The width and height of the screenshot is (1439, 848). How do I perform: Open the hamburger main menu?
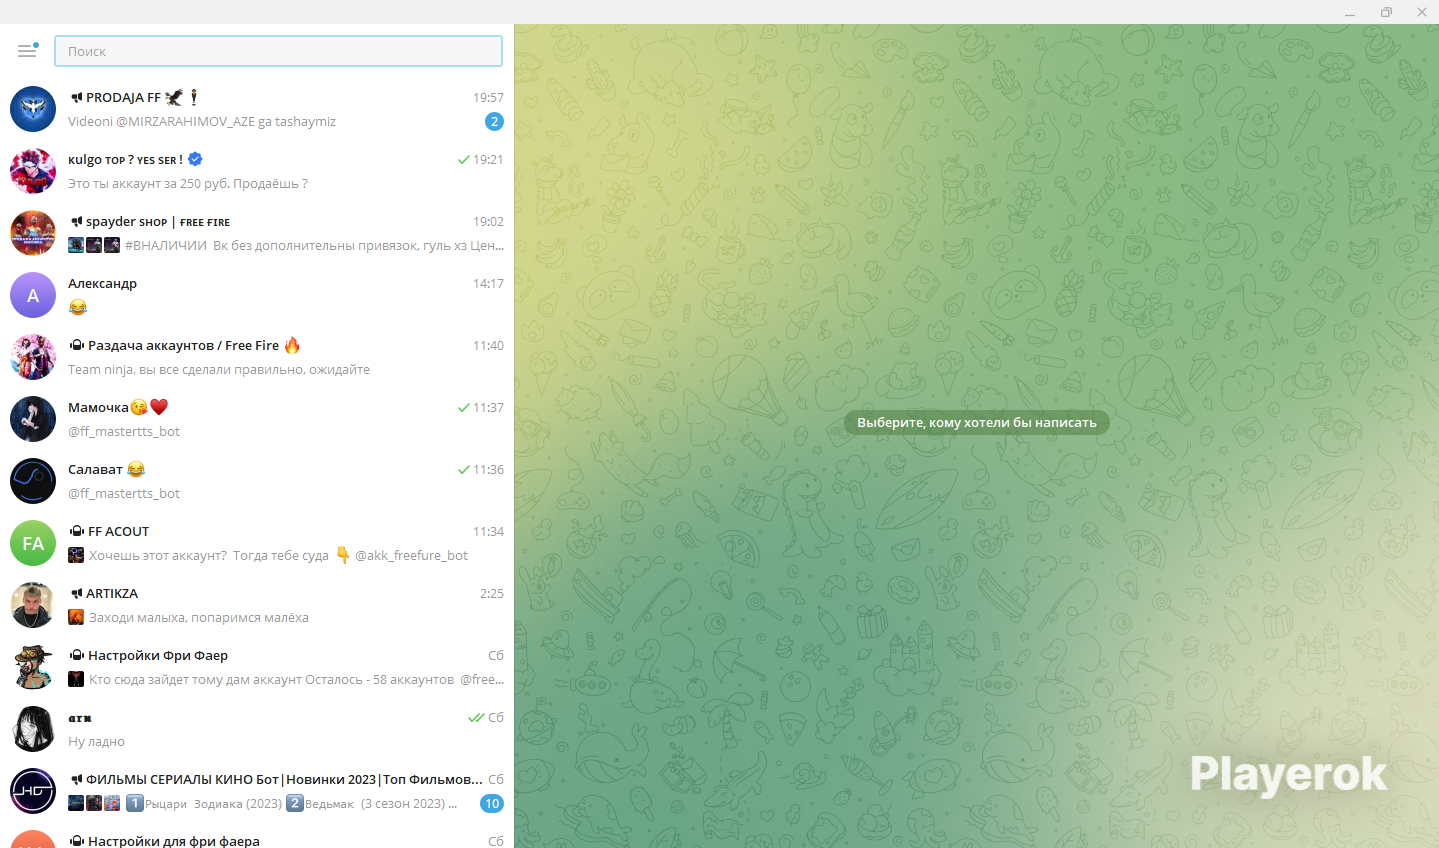(27, 51)
